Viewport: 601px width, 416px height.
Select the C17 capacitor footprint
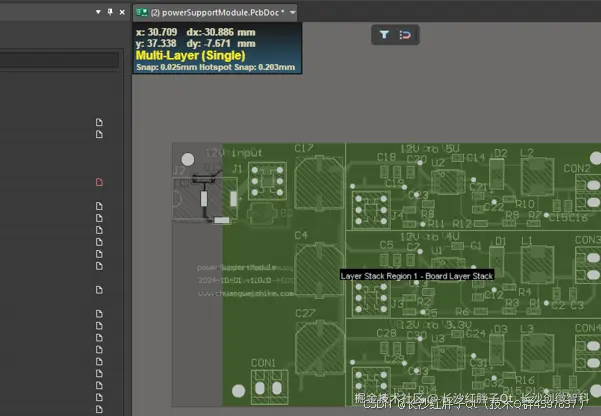click(319, 183)
